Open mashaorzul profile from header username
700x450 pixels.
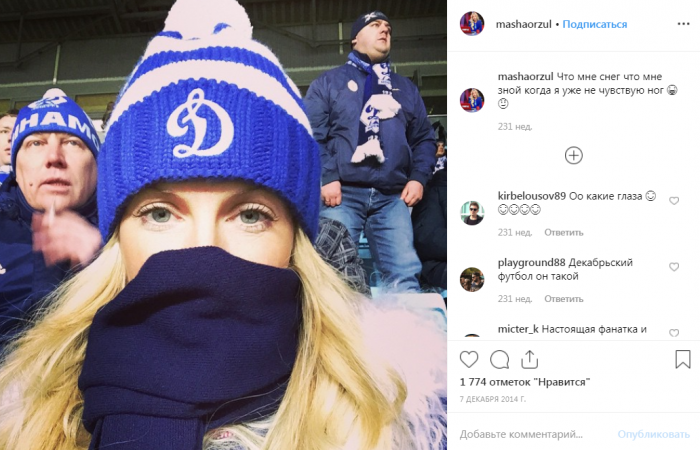(x=524, y=24)
